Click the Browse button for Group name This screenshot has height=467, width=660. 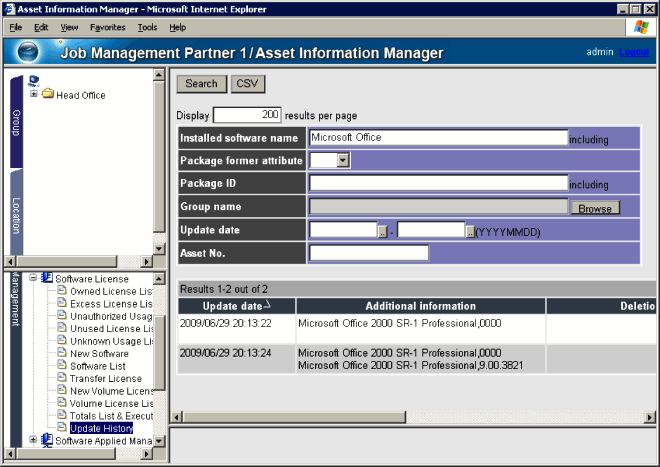tap(595, 208)
